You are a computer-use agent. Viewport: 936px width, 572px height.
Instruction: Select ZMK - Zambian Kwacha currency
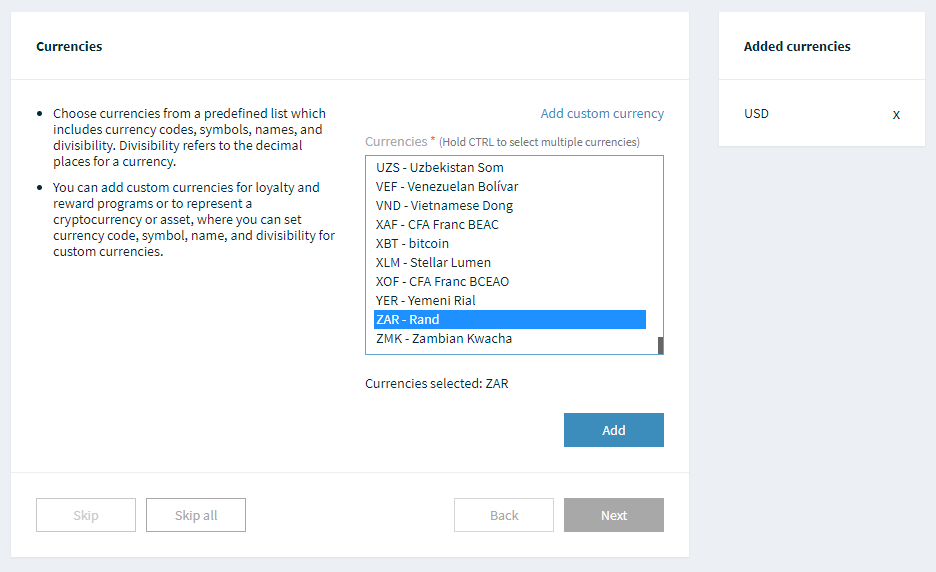[x=444, y=339]
